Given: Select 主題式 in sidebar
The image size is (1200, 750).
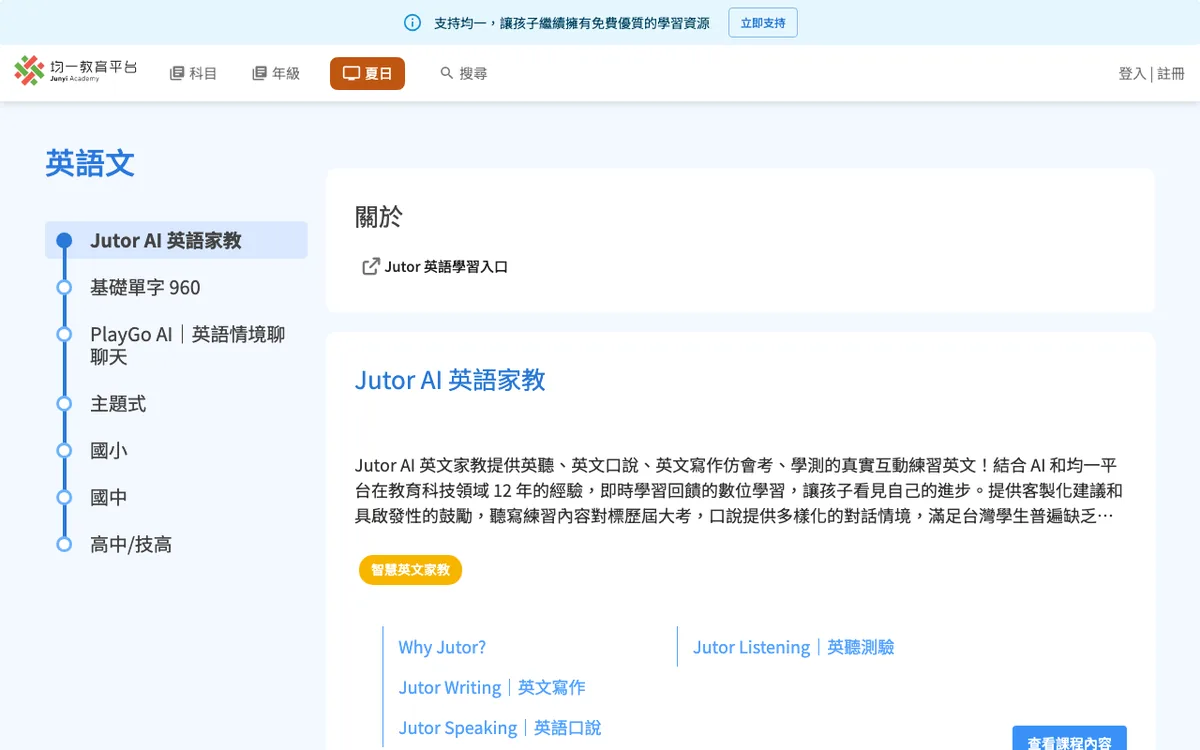Looking at the screenshot, I should point(118,404).
